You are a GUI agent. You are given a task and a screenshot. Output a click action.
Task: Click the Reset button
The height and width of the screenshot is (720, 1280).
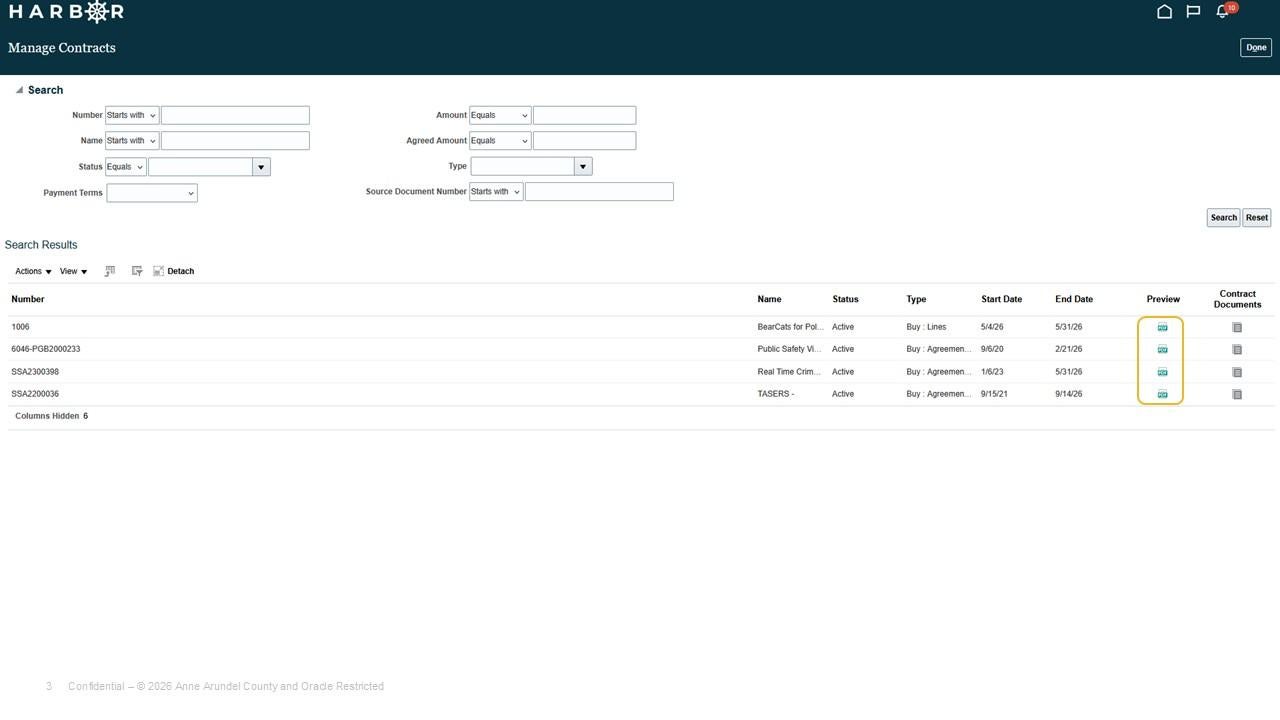coord(1257,218)
